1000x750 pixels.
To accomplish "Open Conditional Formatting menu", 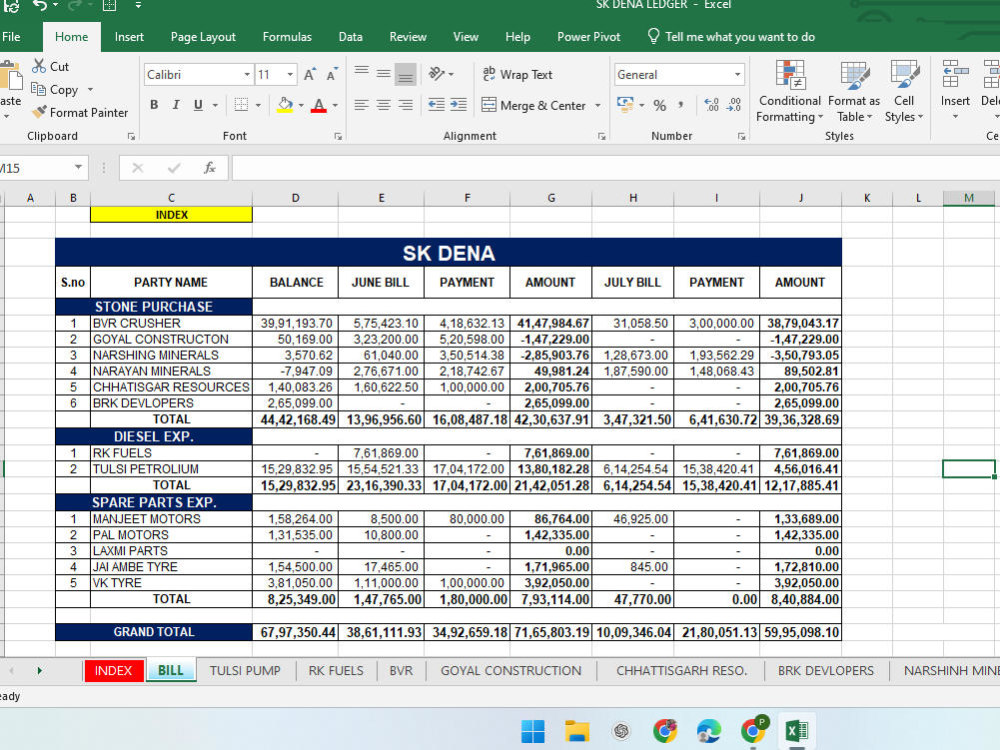I will [x=790, y=91].
